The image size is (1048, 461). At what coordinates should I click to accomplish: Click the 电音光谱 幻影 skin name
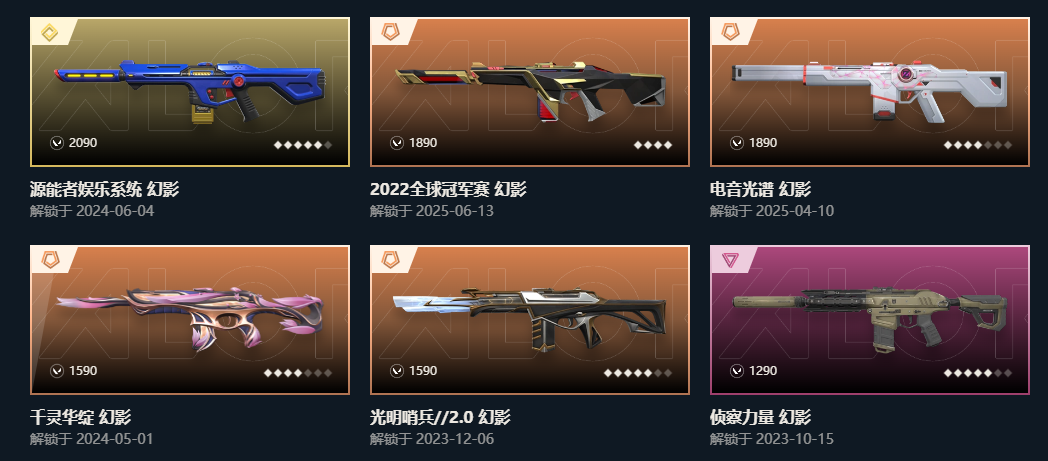(x=760, y=190)
